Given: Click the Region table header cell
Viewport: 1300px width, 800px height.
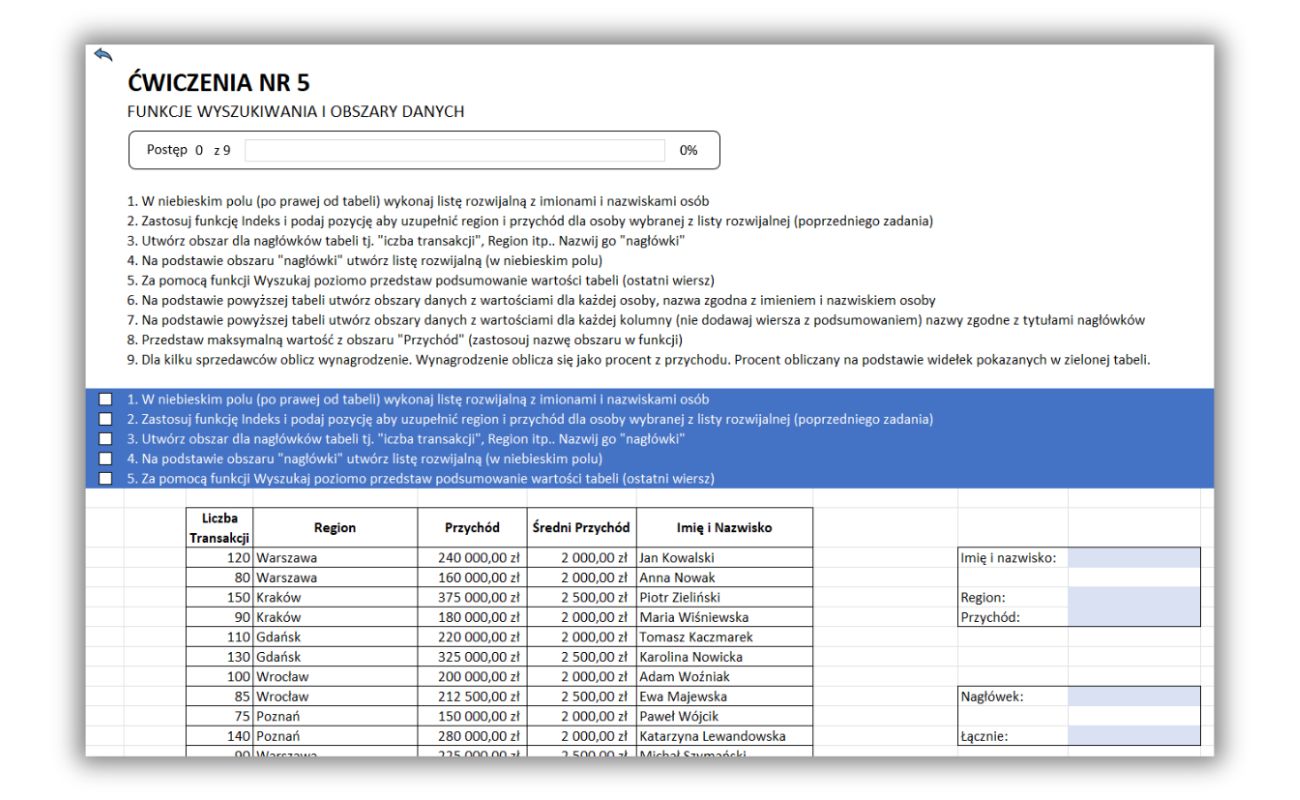Looking at the screenshot, I should point(335,528).
